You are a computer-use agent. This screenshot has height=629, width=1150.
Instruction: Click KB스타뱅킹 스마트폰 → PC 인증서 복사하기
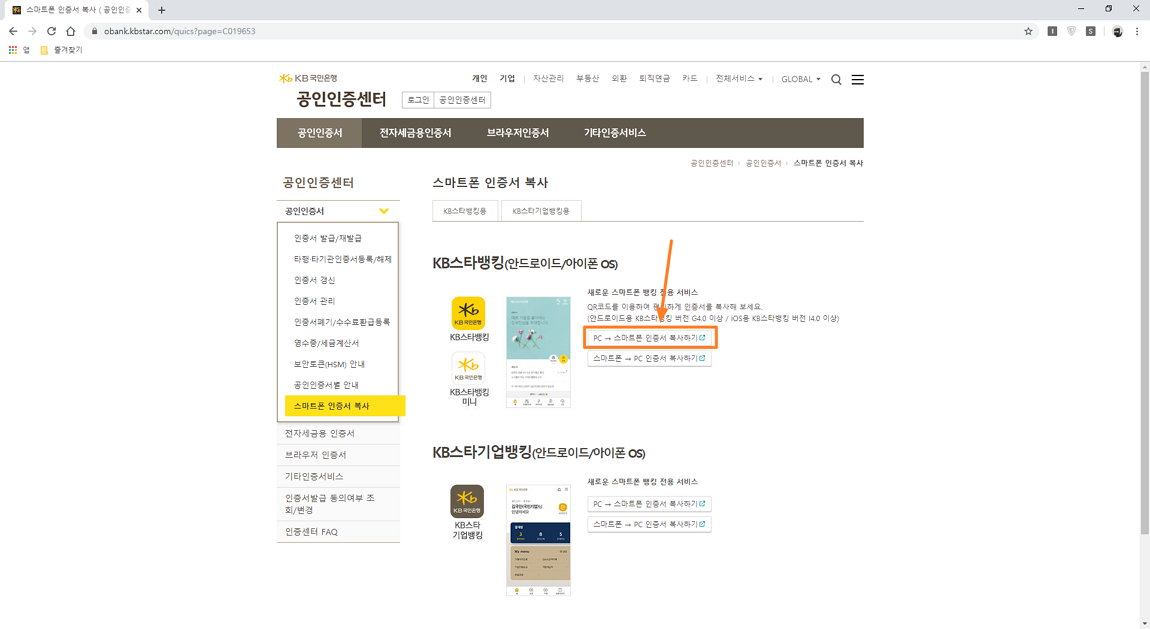[x=649, y=358]
